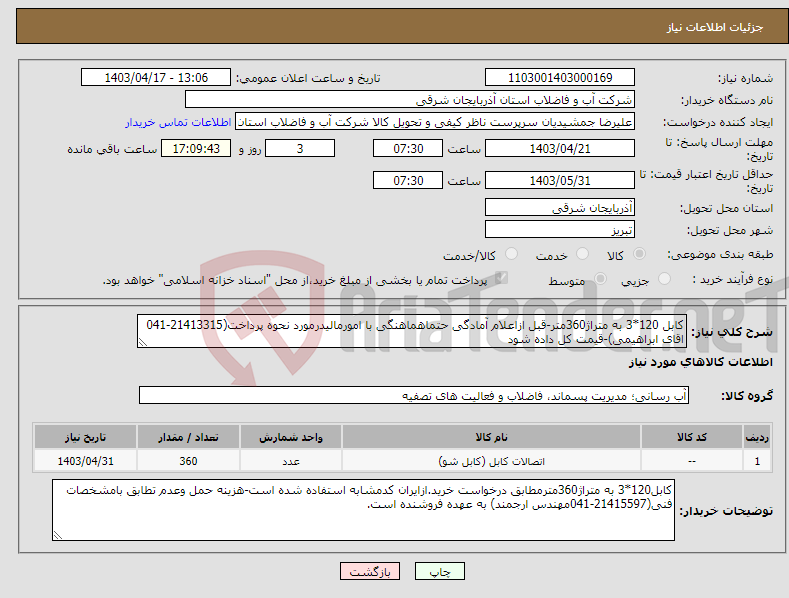This screenshot has height=598, width=789.
Task: Click the resize handle of the need description box
Action: [x=143, y=343]
